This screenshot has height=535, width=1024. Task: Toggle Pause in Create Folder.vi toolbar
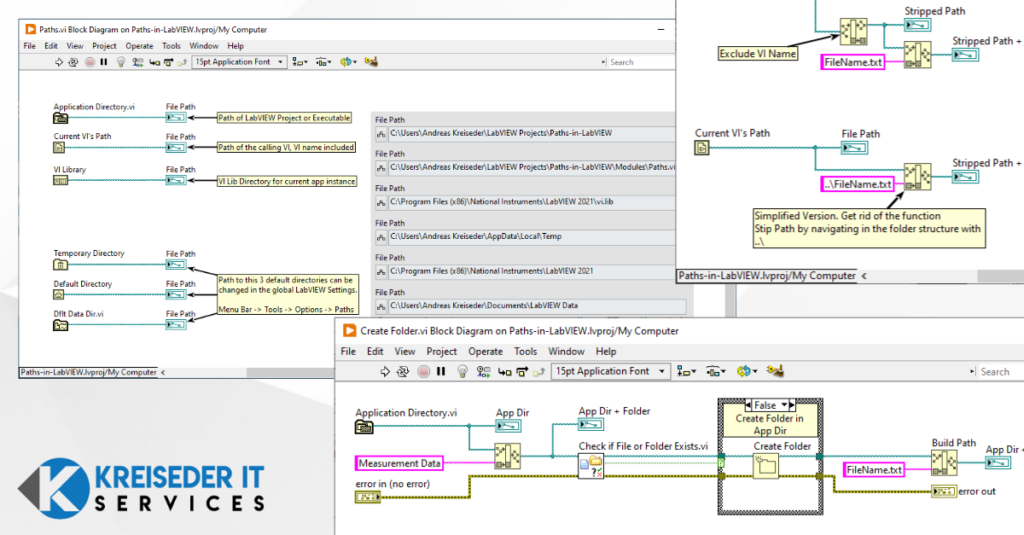(441, 372)
